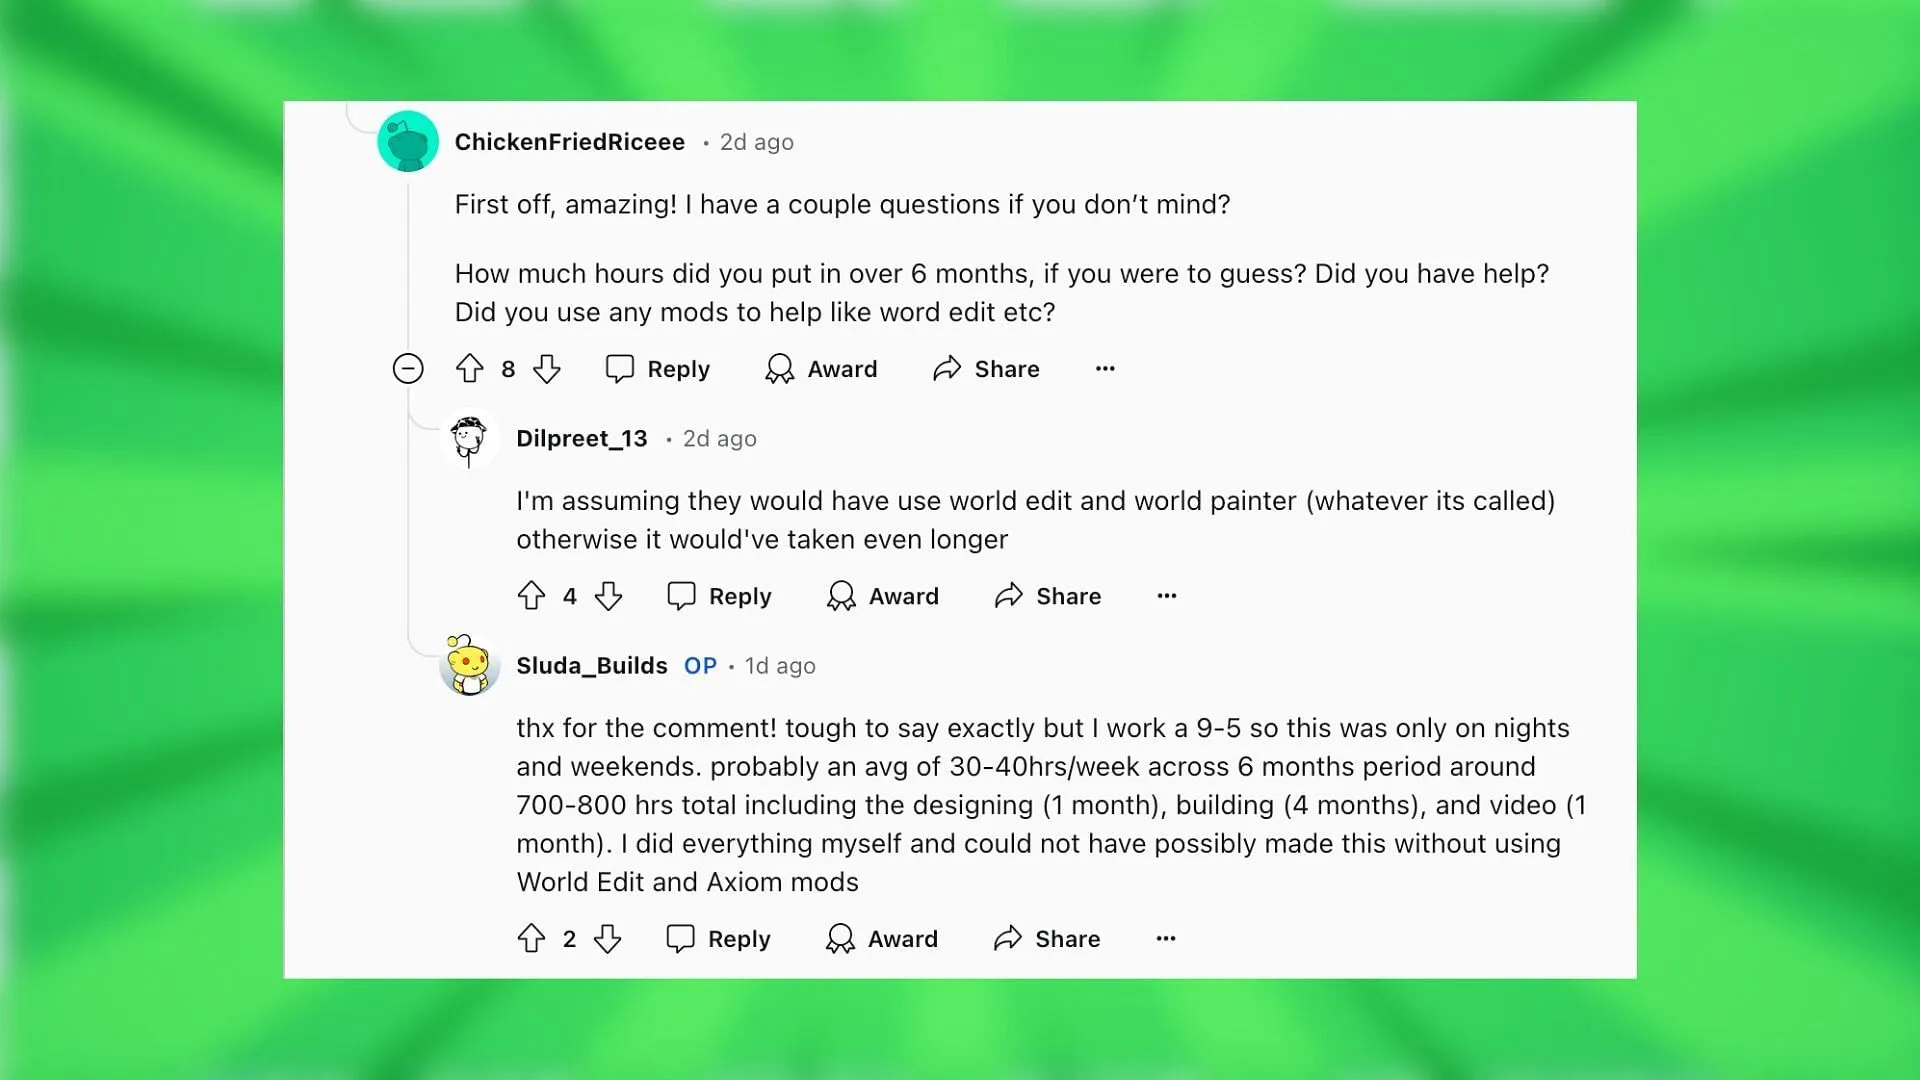Viewport: 1920px width, 1080px height.
Task: Click the ChickenFriedRiceee username link
Action: click(572, 141)
